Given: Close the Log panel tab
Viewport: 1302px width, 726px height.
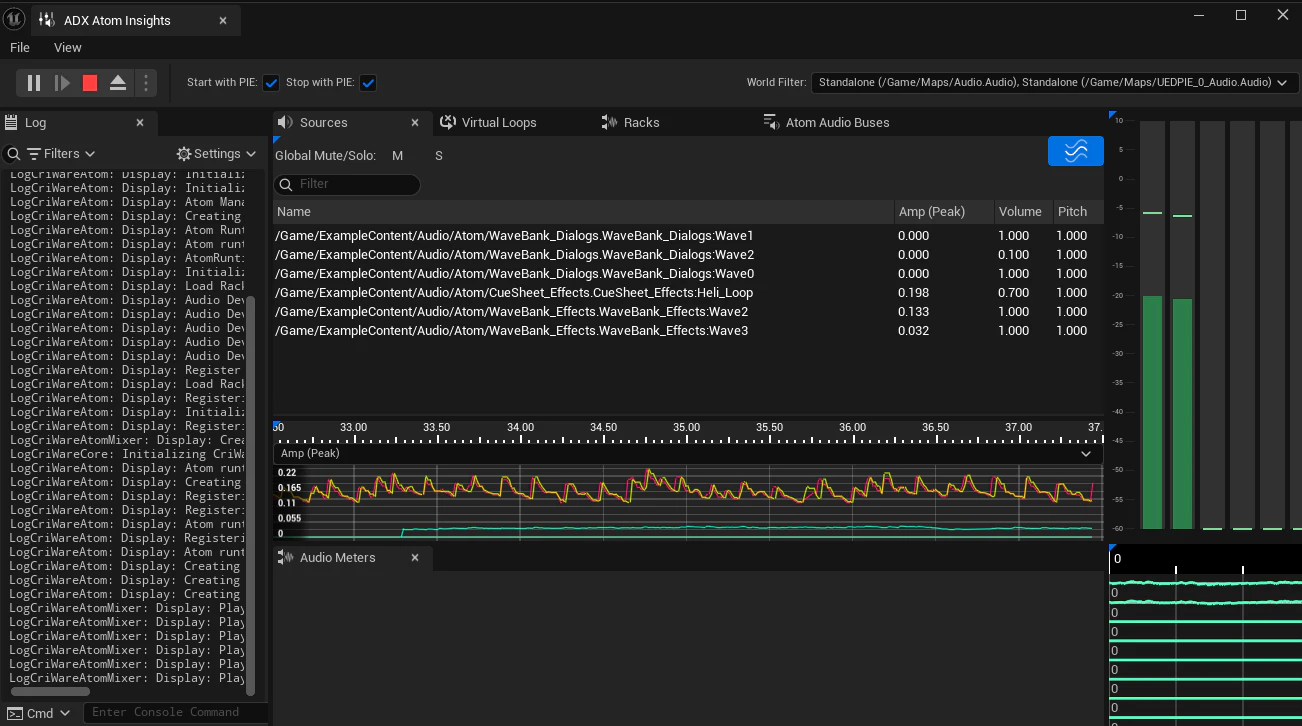Looking at the screenshot, I should click(140, 122).
